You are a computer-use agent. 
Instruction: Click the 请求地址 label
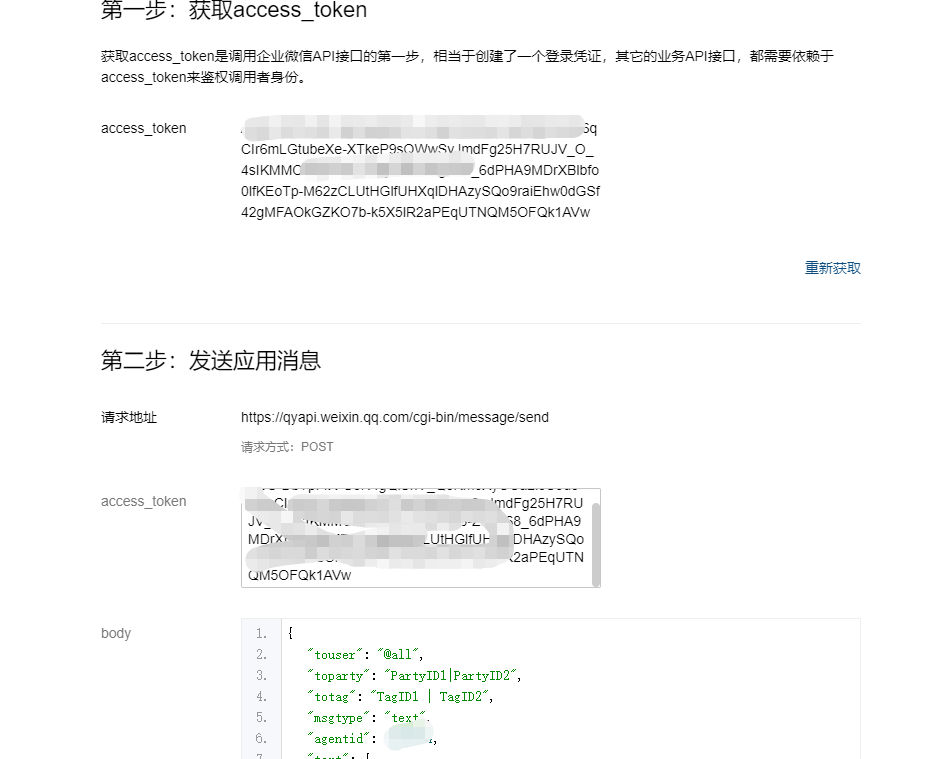(x=129, y=418)
